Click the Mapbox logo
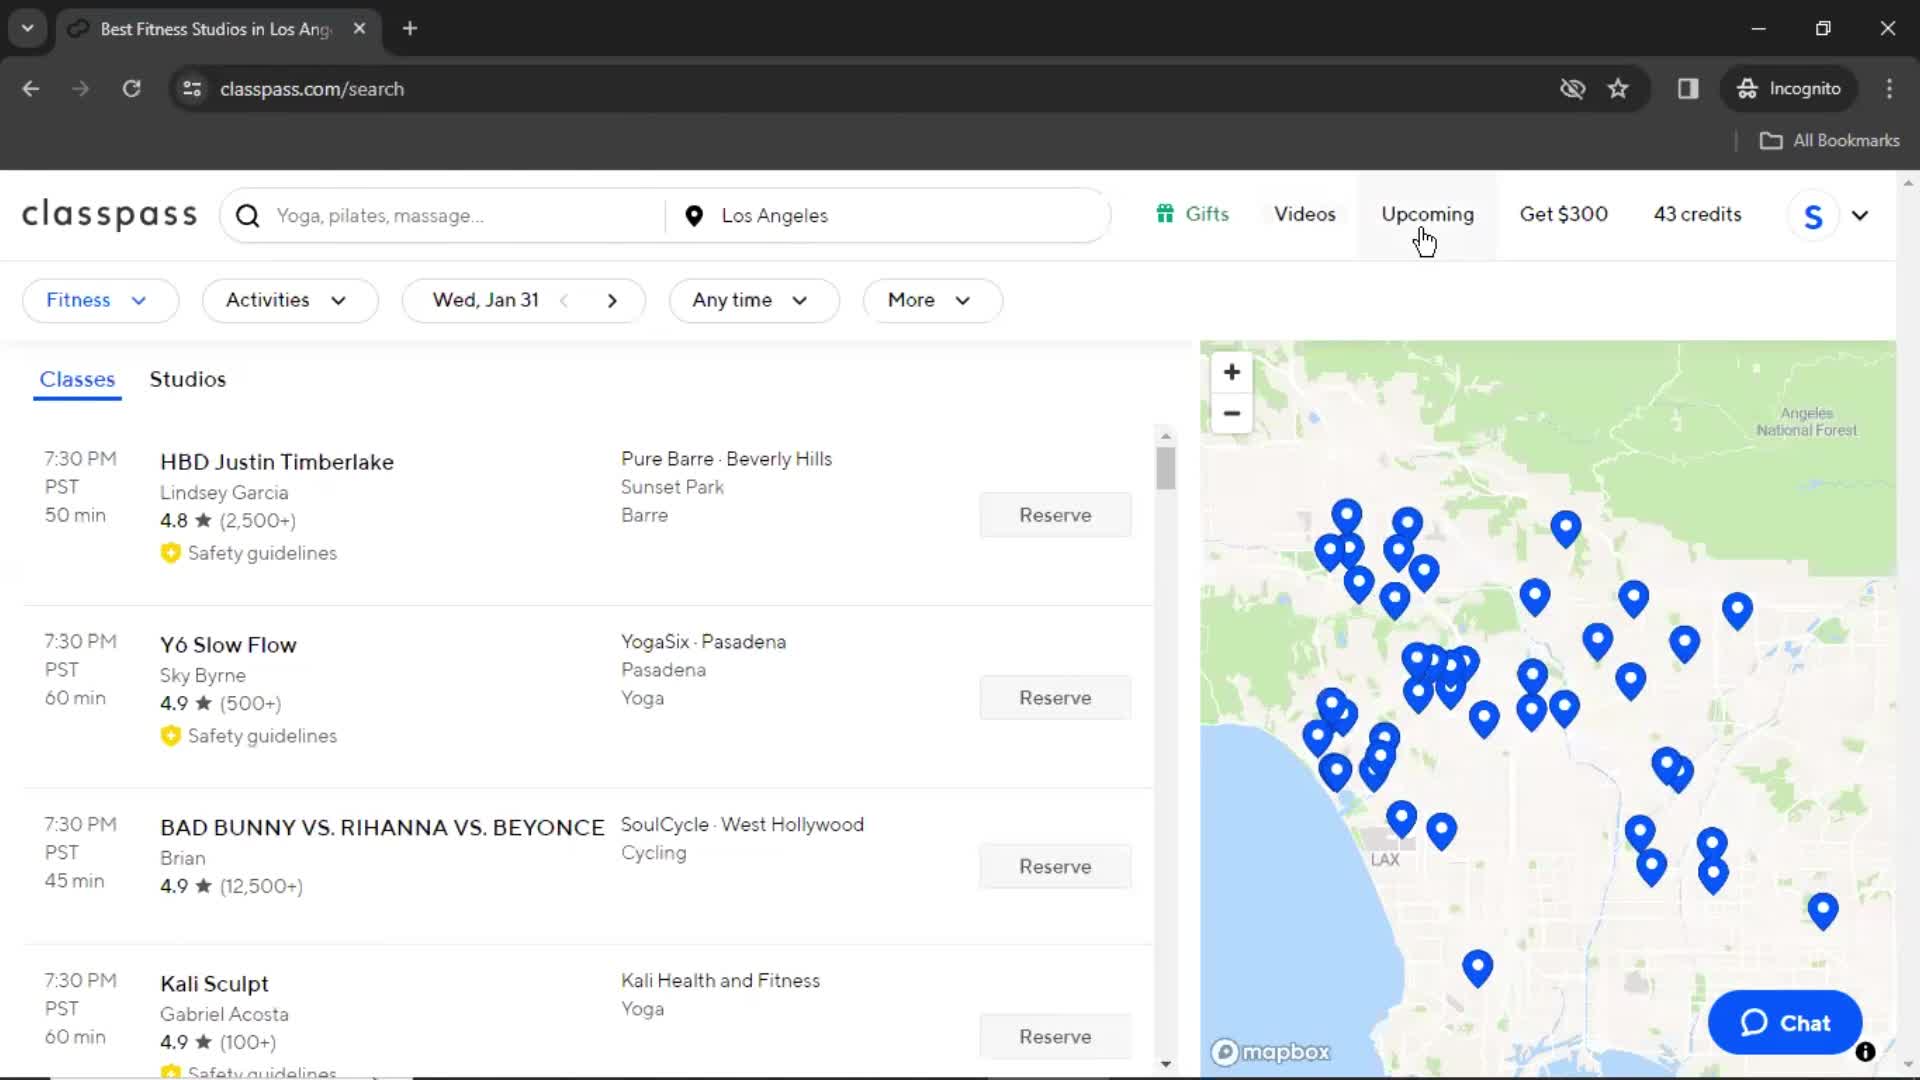This screenshot has width=1920, height=1080. point(1271,1052)
